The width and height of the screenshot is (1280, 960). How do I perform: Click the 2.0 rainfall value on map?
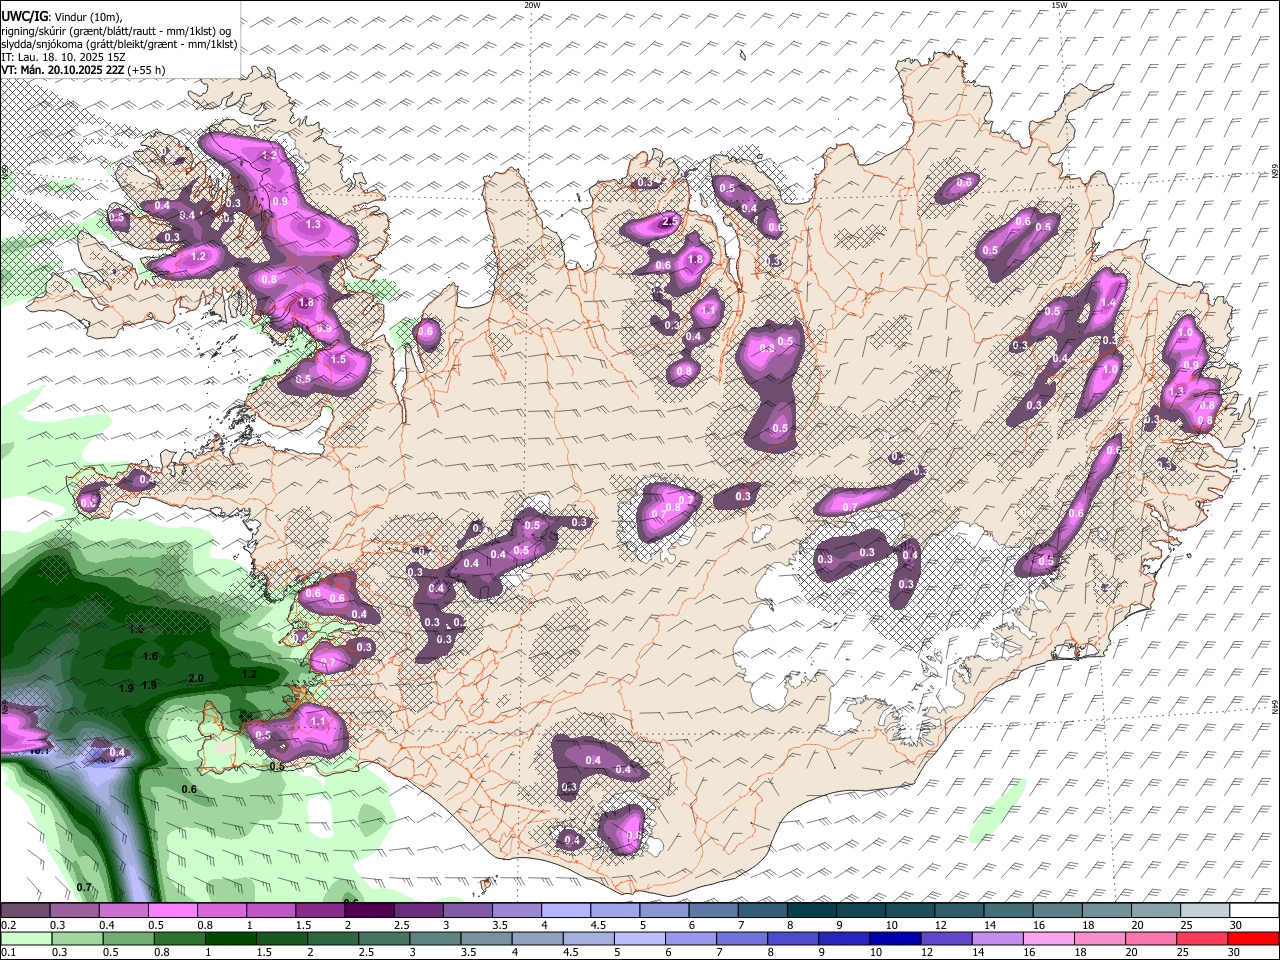[196, 678]
